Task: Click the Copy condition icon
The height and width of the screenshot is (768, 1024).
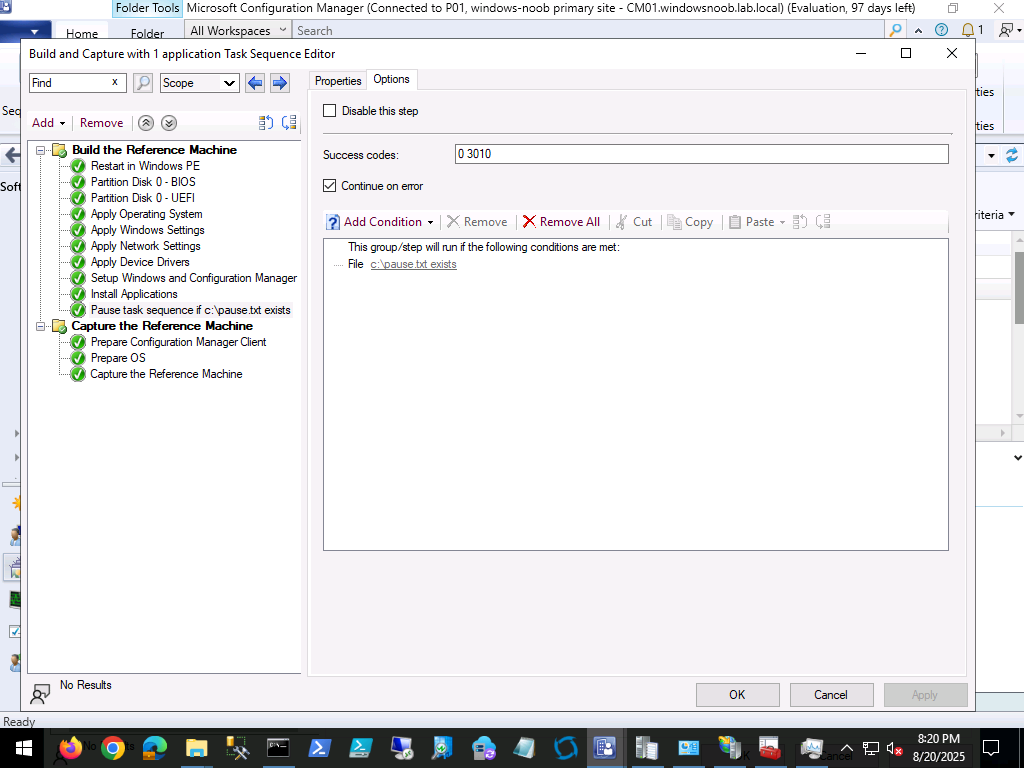Action: [x=674, y=222]
